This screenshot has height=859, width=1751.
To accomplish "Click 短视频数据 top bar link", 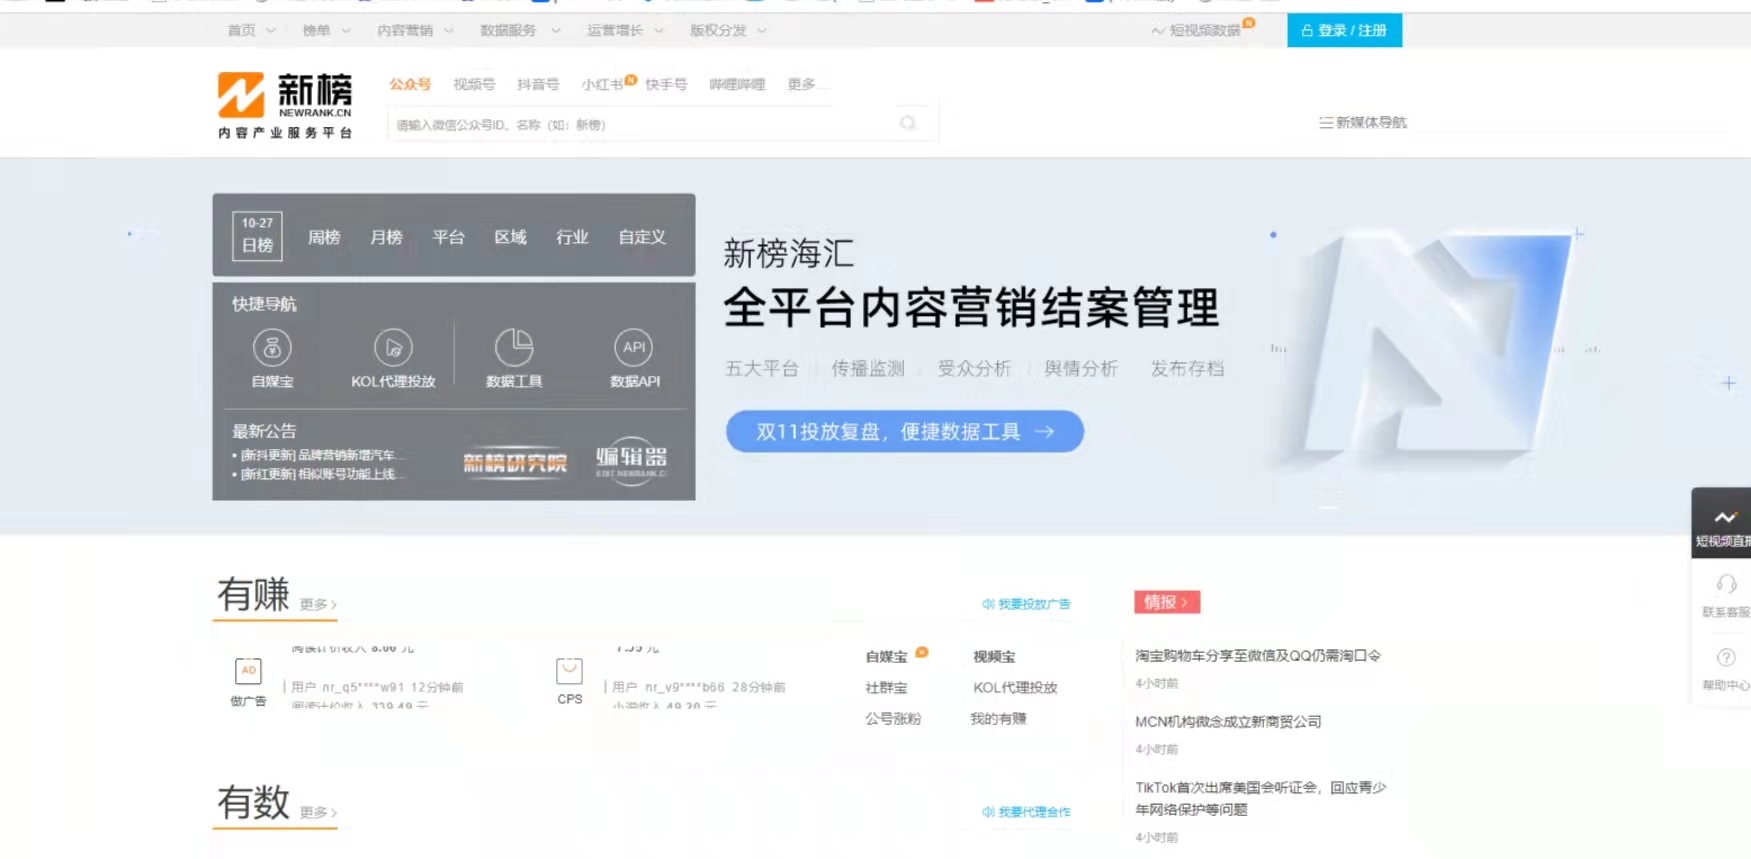I will pyautogui.click(x=1204, y=31).
